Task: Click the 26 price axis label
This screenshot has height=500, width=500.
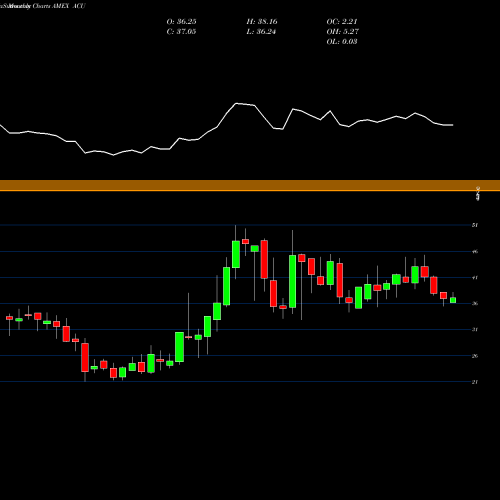Action: [x=475, y=356]
